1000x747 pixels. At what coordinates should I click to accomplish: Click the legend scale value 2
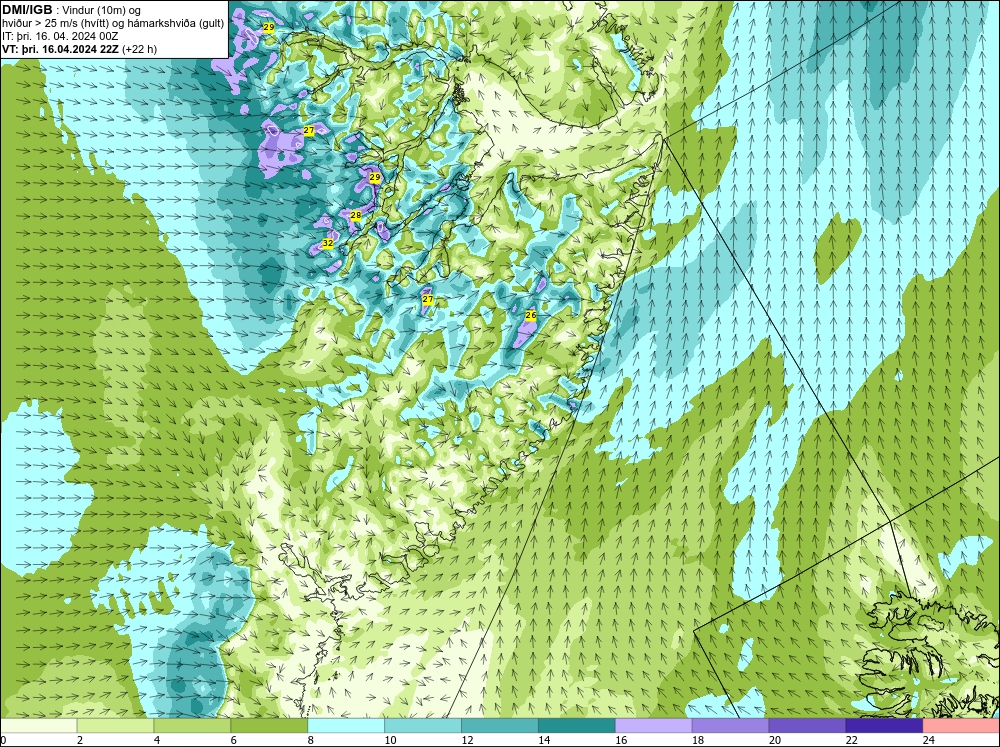[x=80, y=740]
